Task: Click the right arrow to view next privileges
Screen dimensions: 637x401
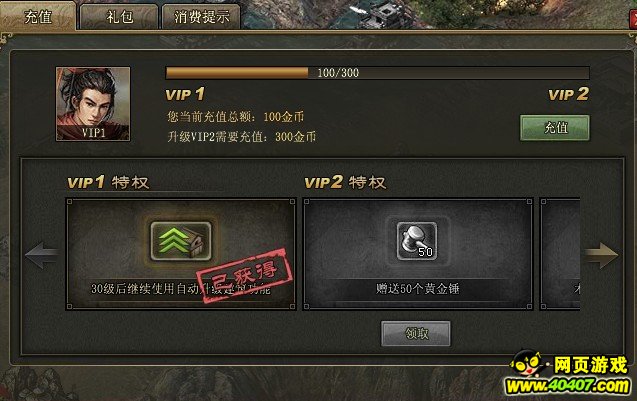Action: coord(601,255)
